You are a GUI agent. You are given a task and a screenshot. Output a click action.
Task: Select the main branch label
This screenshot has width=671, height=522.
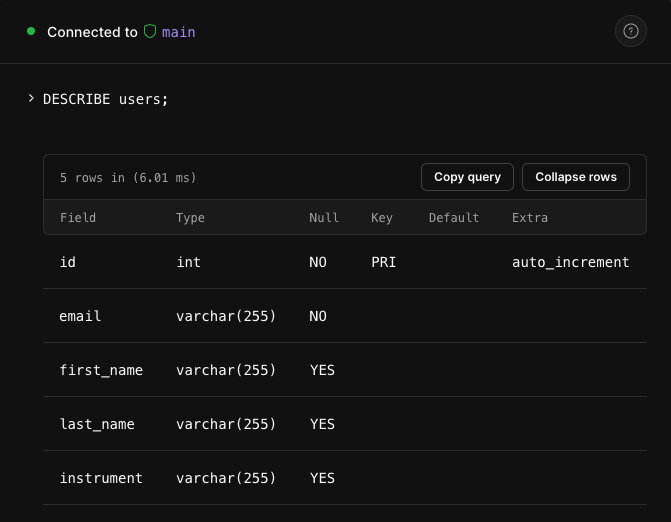click(x=179, y=32)
